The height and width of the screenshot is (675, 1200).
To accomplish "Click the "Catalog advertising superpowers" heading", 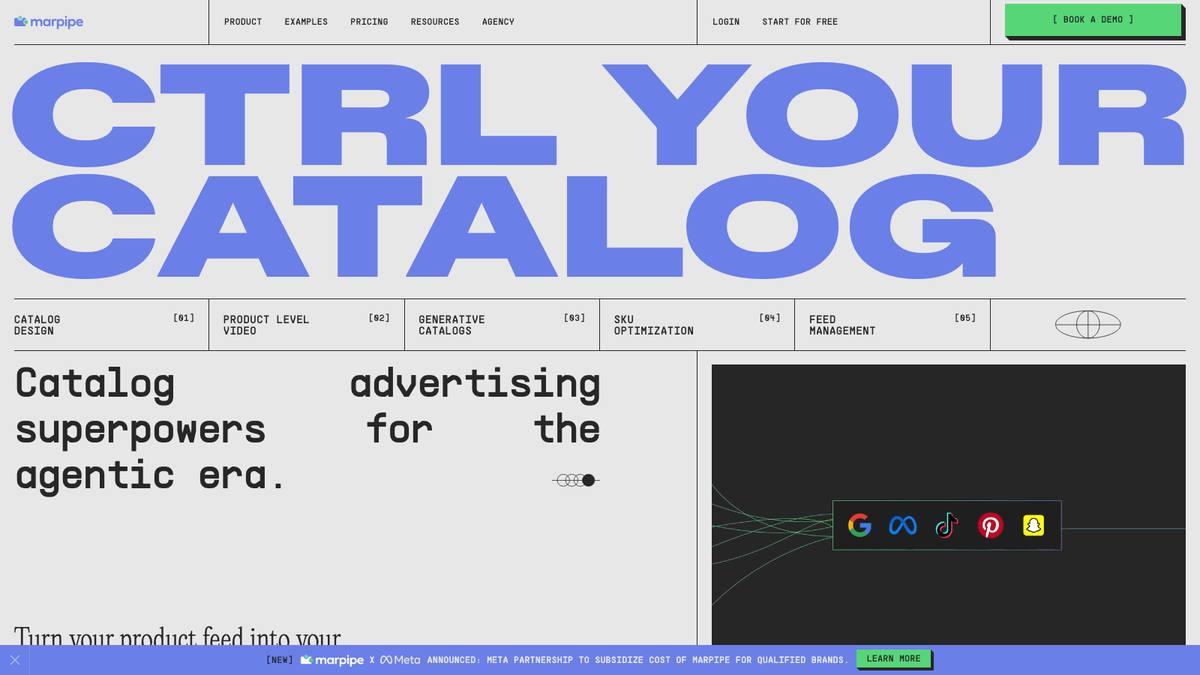I will click(x=307, y=429).
